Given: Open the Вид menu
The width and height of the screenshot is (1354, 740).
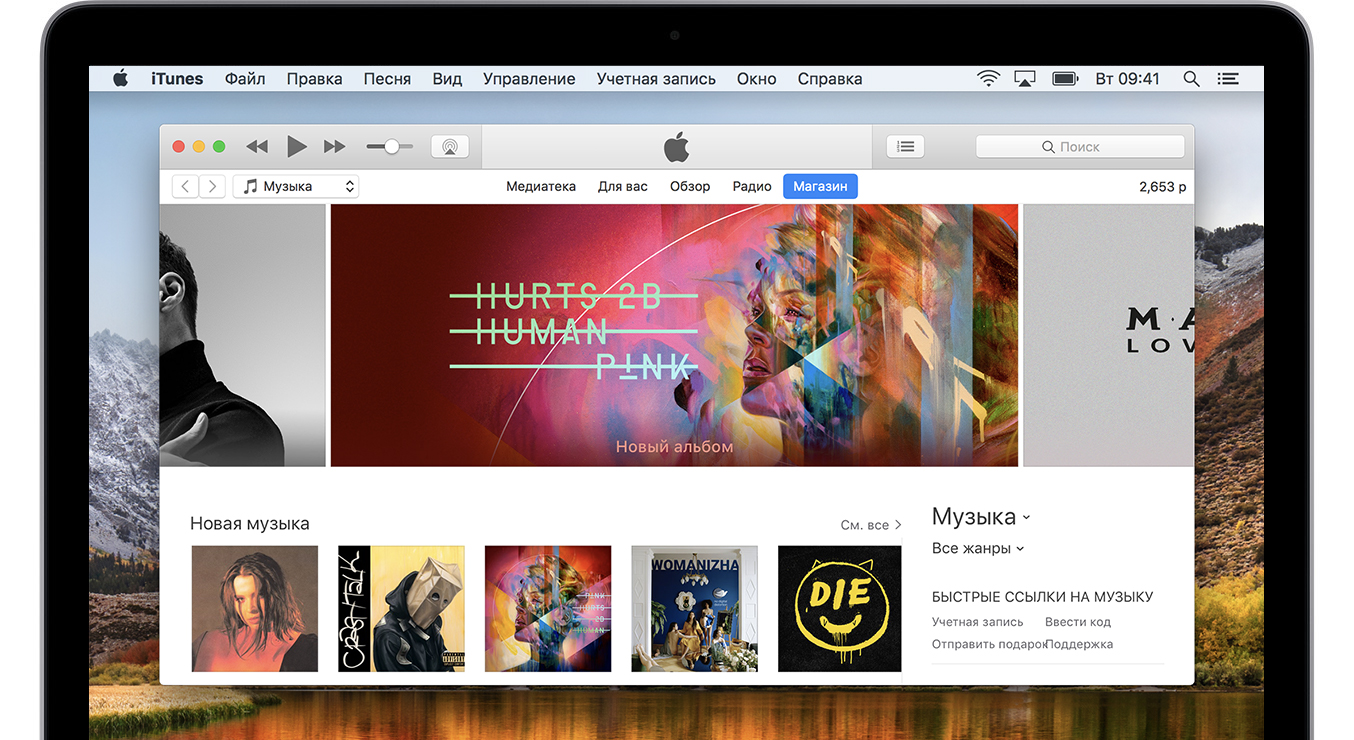Looking at the screenshot, I should 447,79.
